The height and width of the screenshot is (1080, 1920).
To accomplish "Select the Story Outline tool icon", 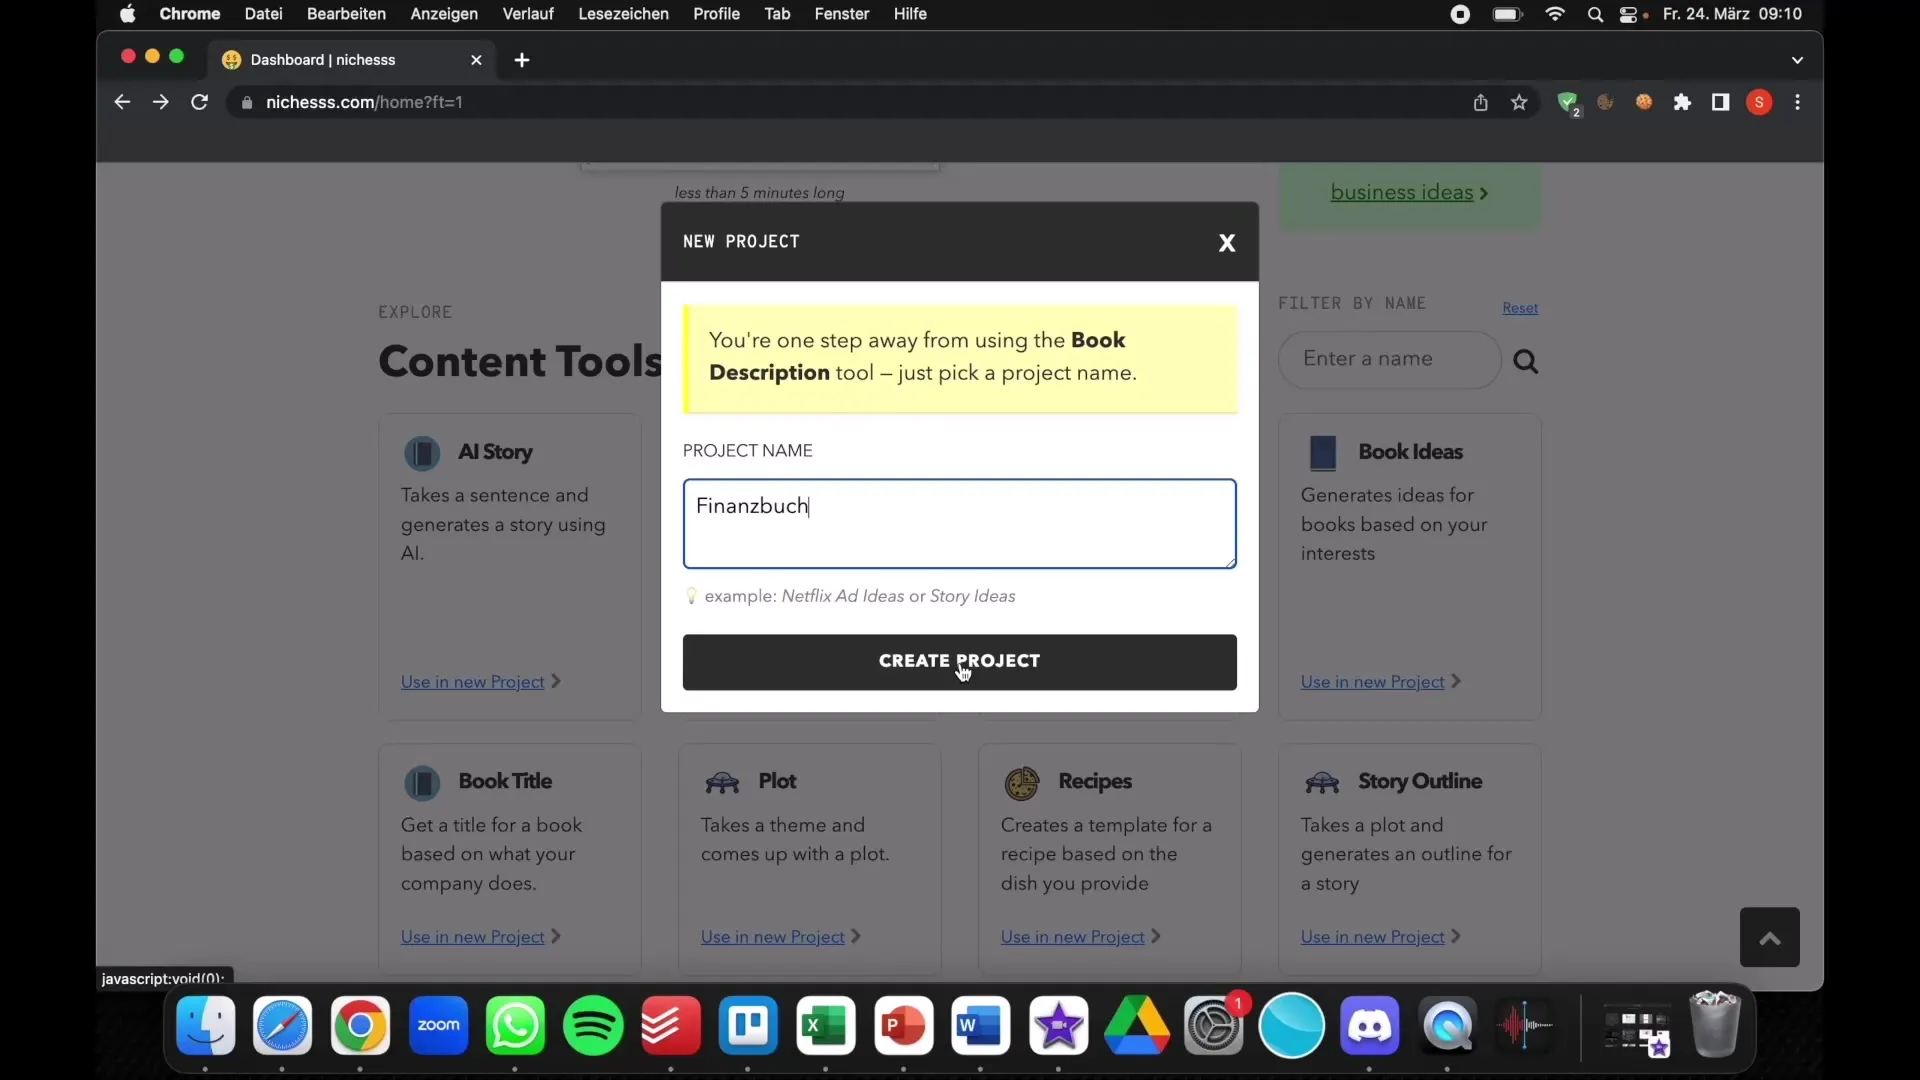I will [x=1323, y=781].
